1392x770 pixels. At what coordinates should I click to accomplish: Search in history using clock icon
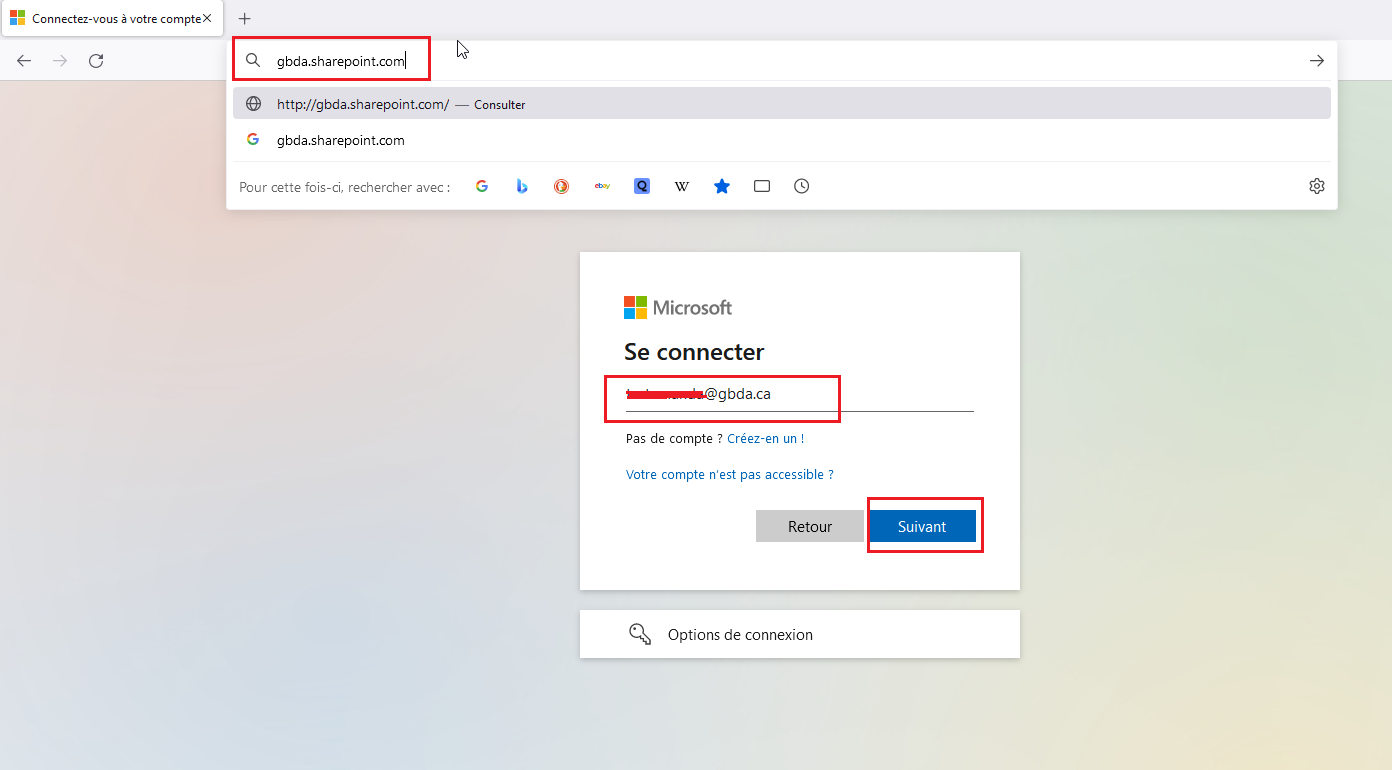coord(802,186)
